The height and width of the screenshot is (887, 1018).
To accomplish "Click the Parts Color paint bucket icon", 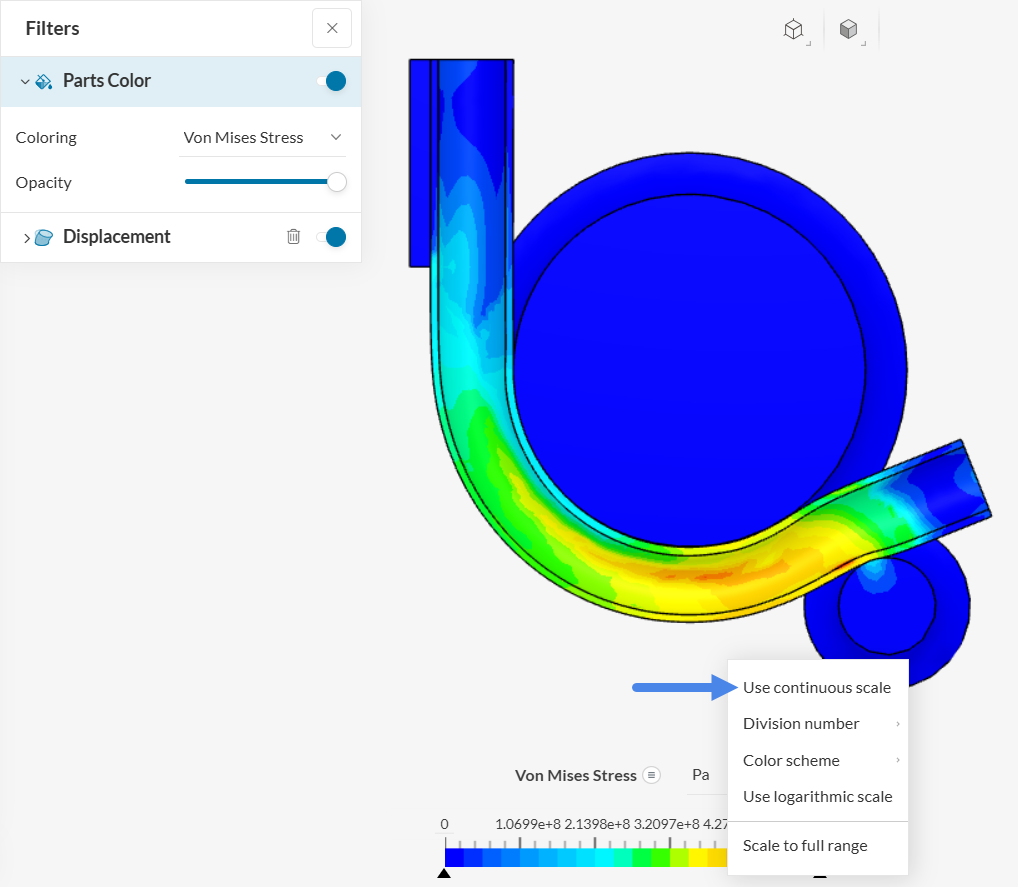I will [x=44, y=81].
